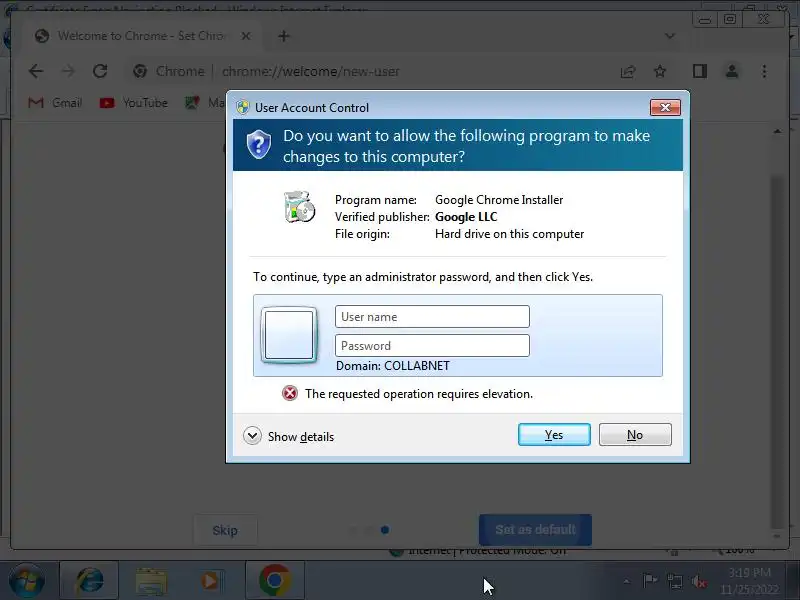Show hidden system tray icons

[x=627, y=581]
